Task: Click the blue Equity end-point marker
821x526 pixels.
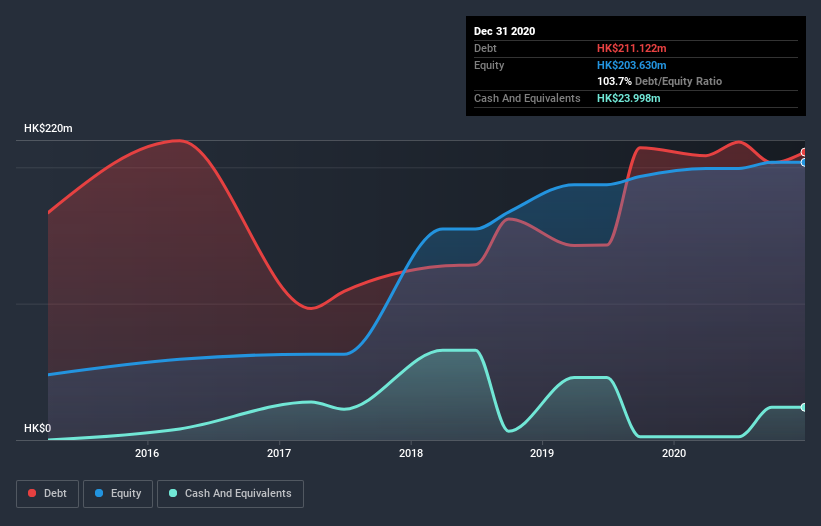Action: [804, 163]
